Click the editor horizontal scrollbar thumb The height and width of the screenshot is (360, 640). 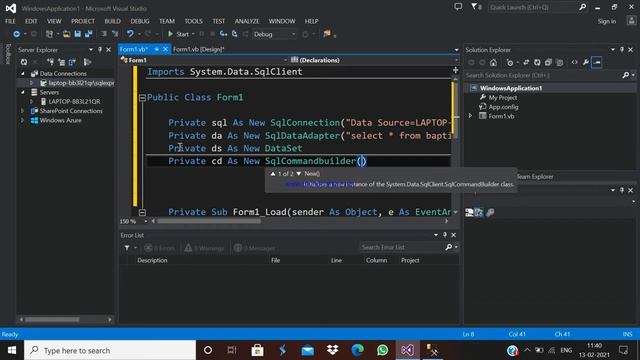pos(209,221)
